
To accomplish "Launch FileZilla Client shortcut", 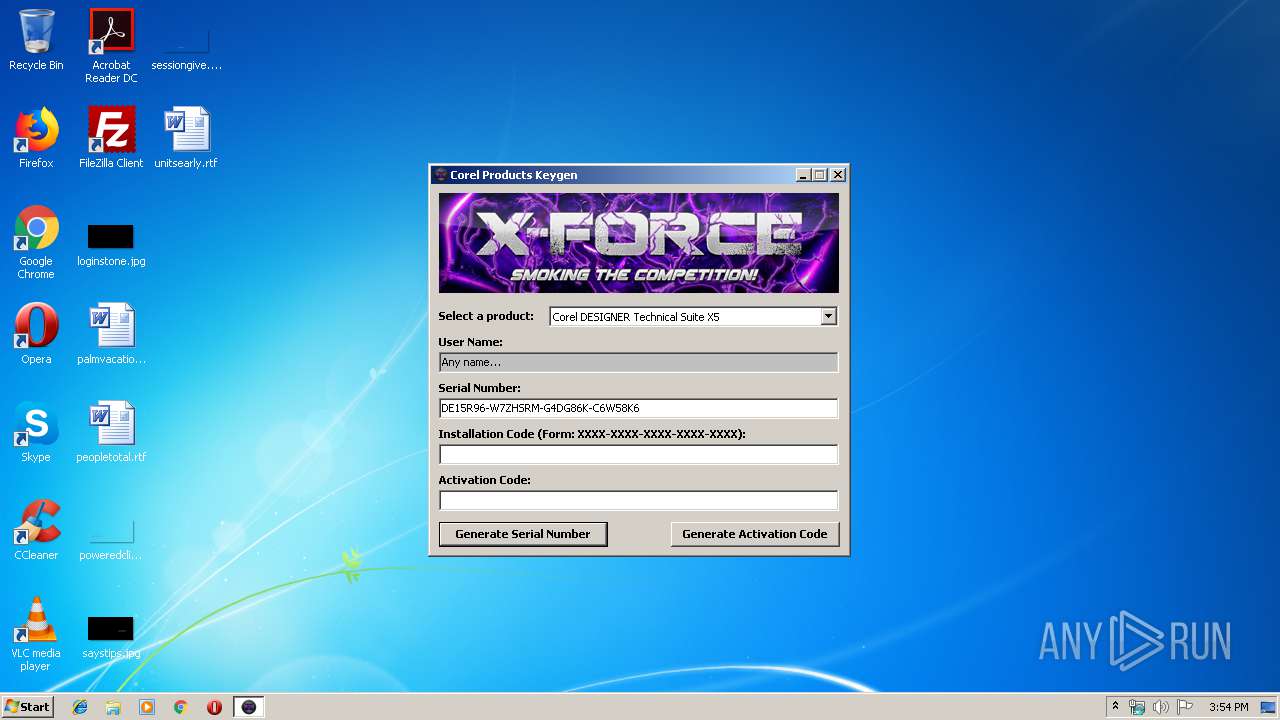I will (111, 138).
